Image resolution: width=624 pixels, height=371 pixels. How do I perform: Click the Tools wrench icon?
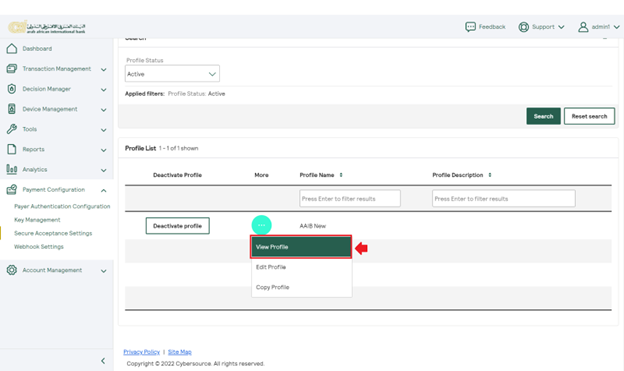[x=12, y=129]
